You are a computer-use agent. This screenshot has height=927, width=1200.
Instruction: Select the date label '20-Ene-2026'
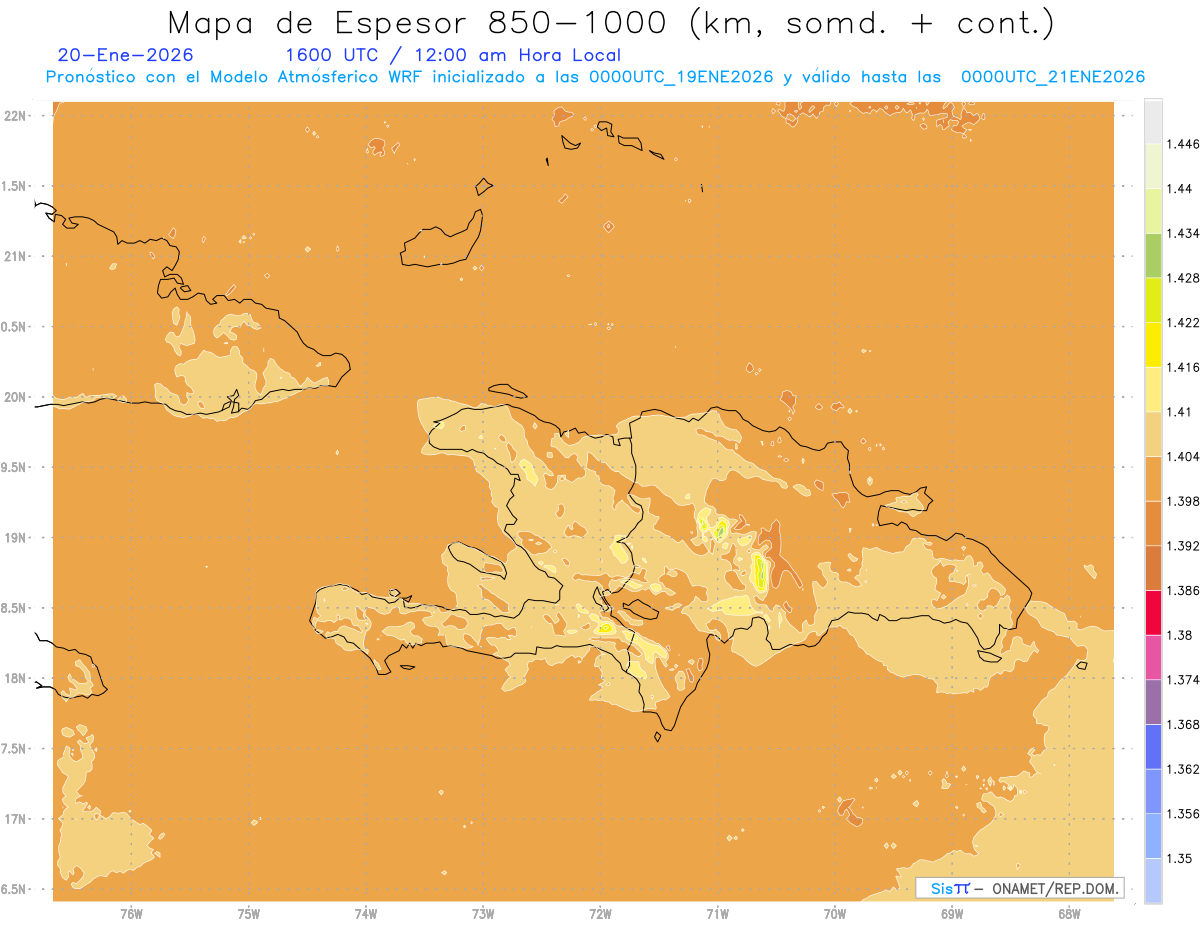pos(126,56)
